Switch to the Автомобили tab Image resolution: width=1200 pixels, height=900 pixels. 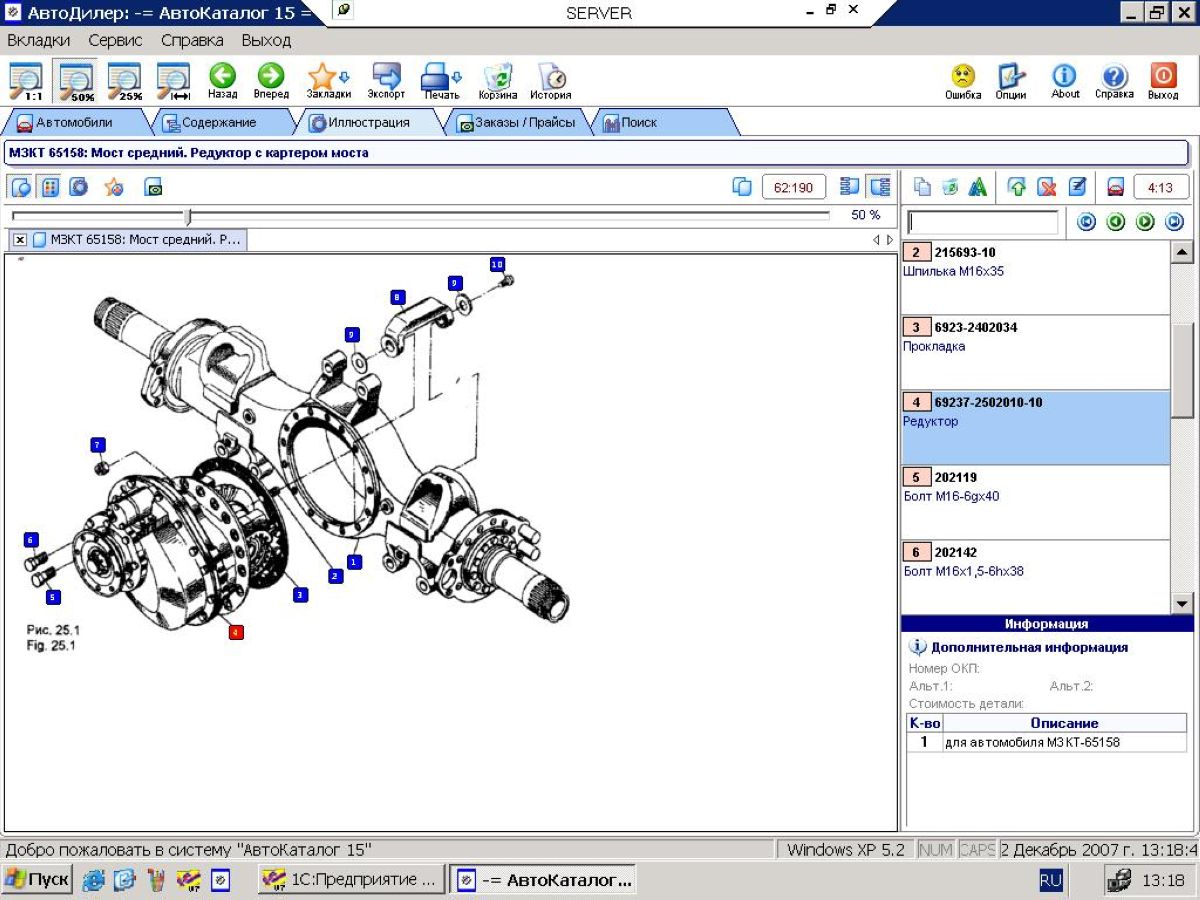tap(75, 123)
